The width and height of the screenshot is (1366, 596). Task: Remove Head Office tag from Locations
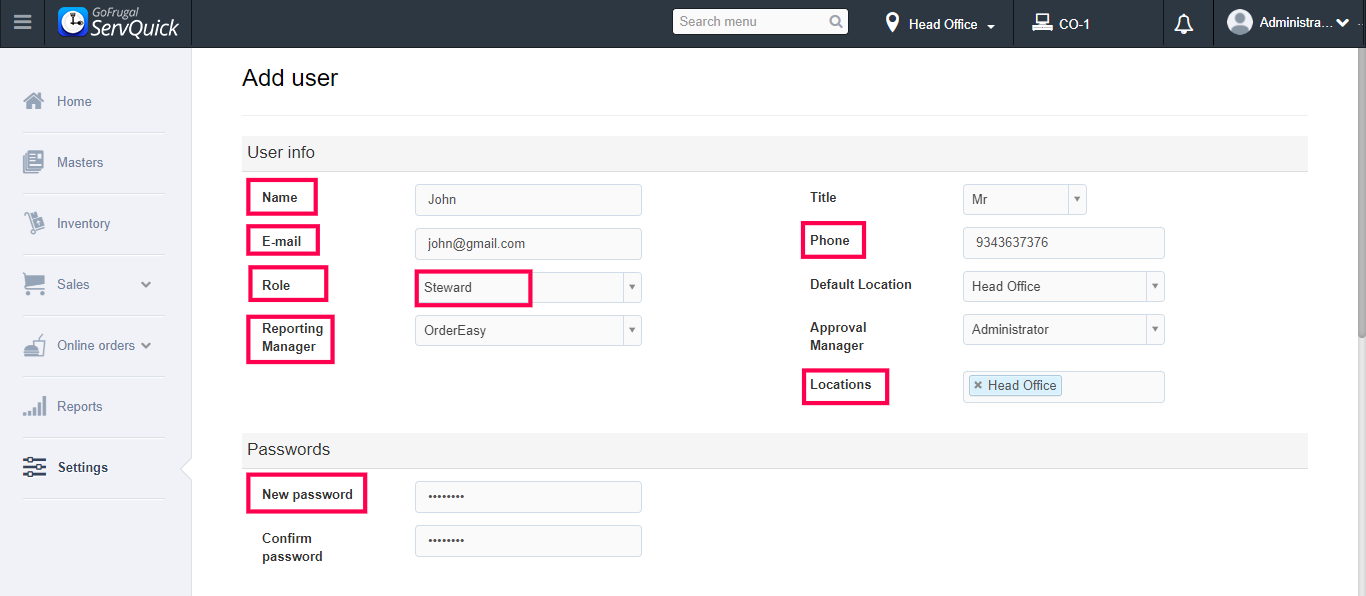978,385
